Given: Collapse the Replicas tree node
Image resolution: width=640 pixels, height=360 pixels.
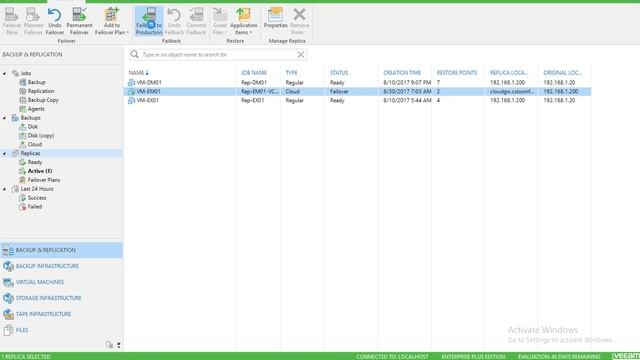Looking at the screenshot, I should [x=4, y=153].
